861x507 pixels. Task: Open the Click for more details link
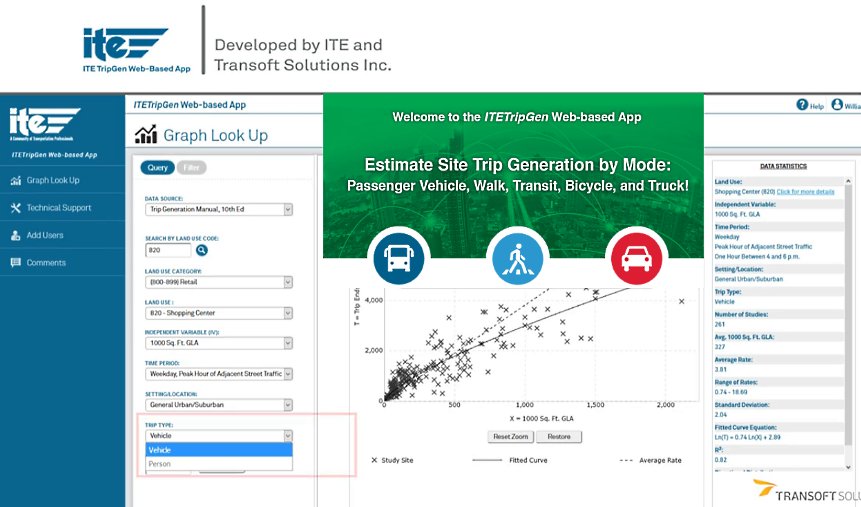point(806,192)
